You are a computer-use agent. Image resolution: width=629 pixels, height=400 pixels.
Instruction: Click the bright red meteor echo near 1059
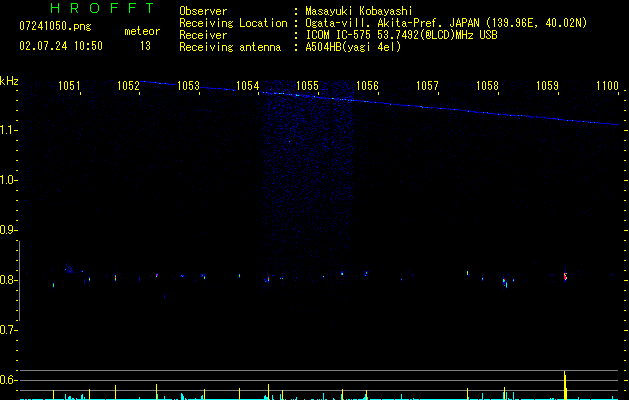[x=565, y=276]
